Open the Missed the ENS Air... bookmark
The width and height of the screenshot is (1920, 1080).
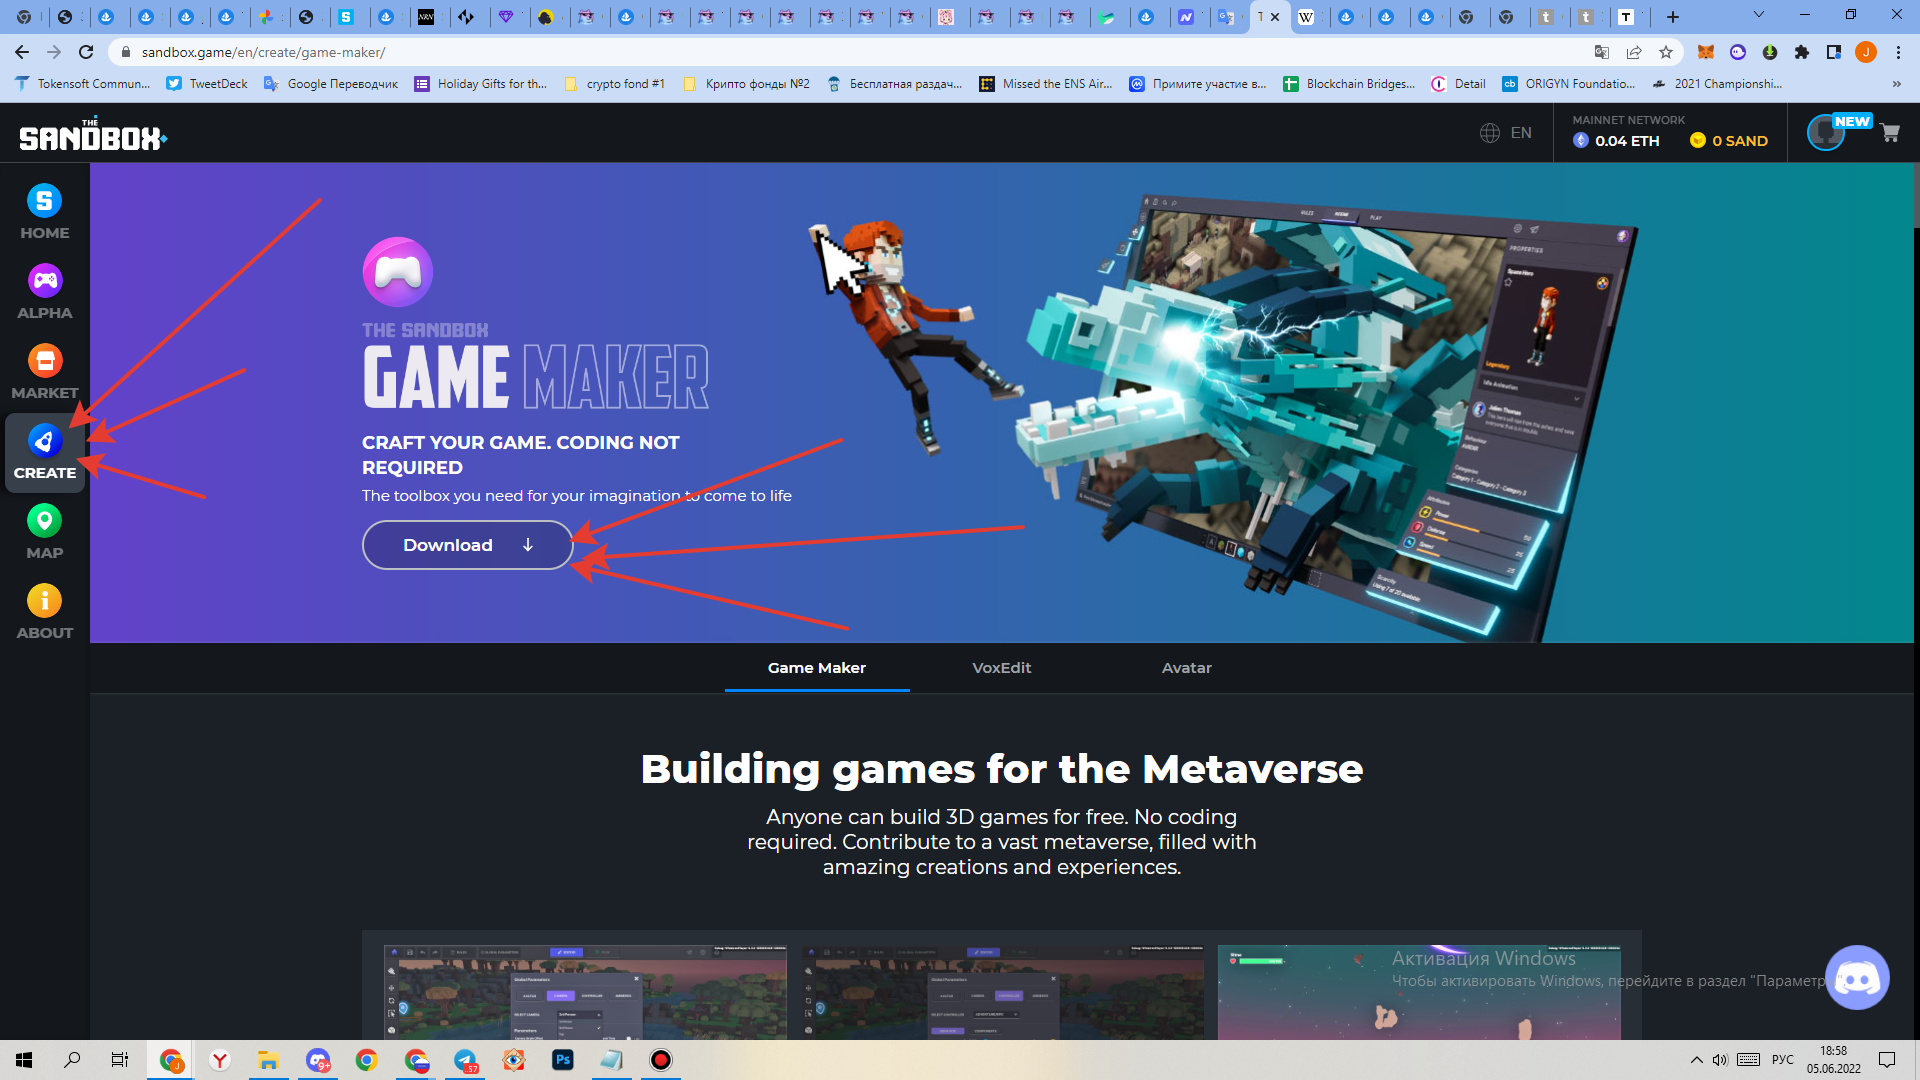click(x=1046, y=84)
